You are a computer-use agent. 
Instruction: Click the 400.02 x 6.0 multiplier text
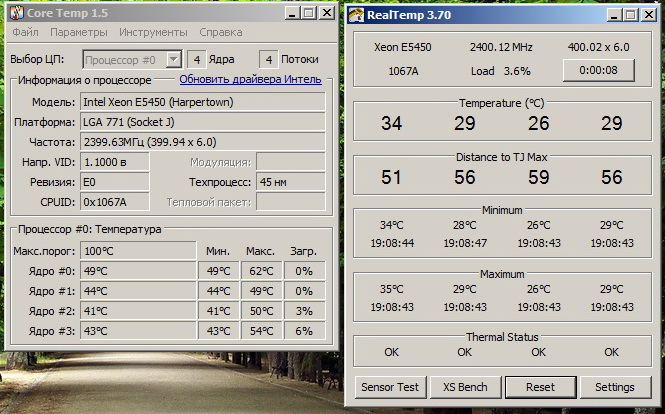pyautogui.click(x=598, y=47)
